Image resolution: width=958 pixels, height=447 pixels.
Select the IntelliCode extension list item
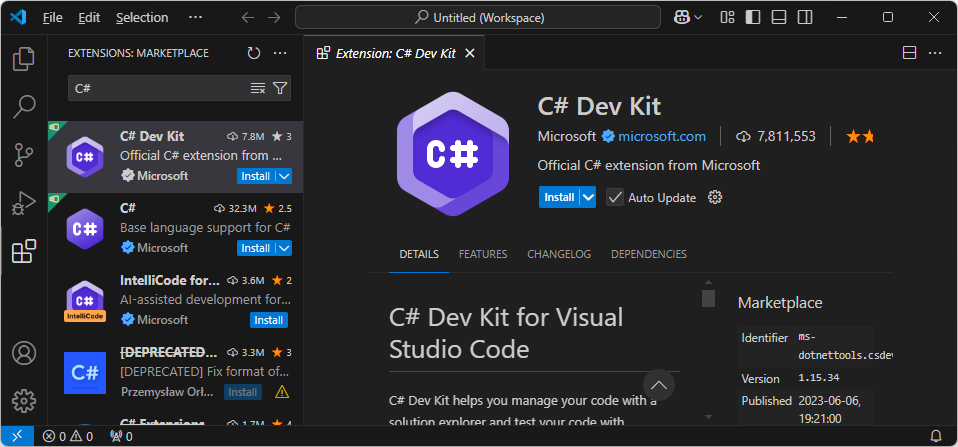175,300
